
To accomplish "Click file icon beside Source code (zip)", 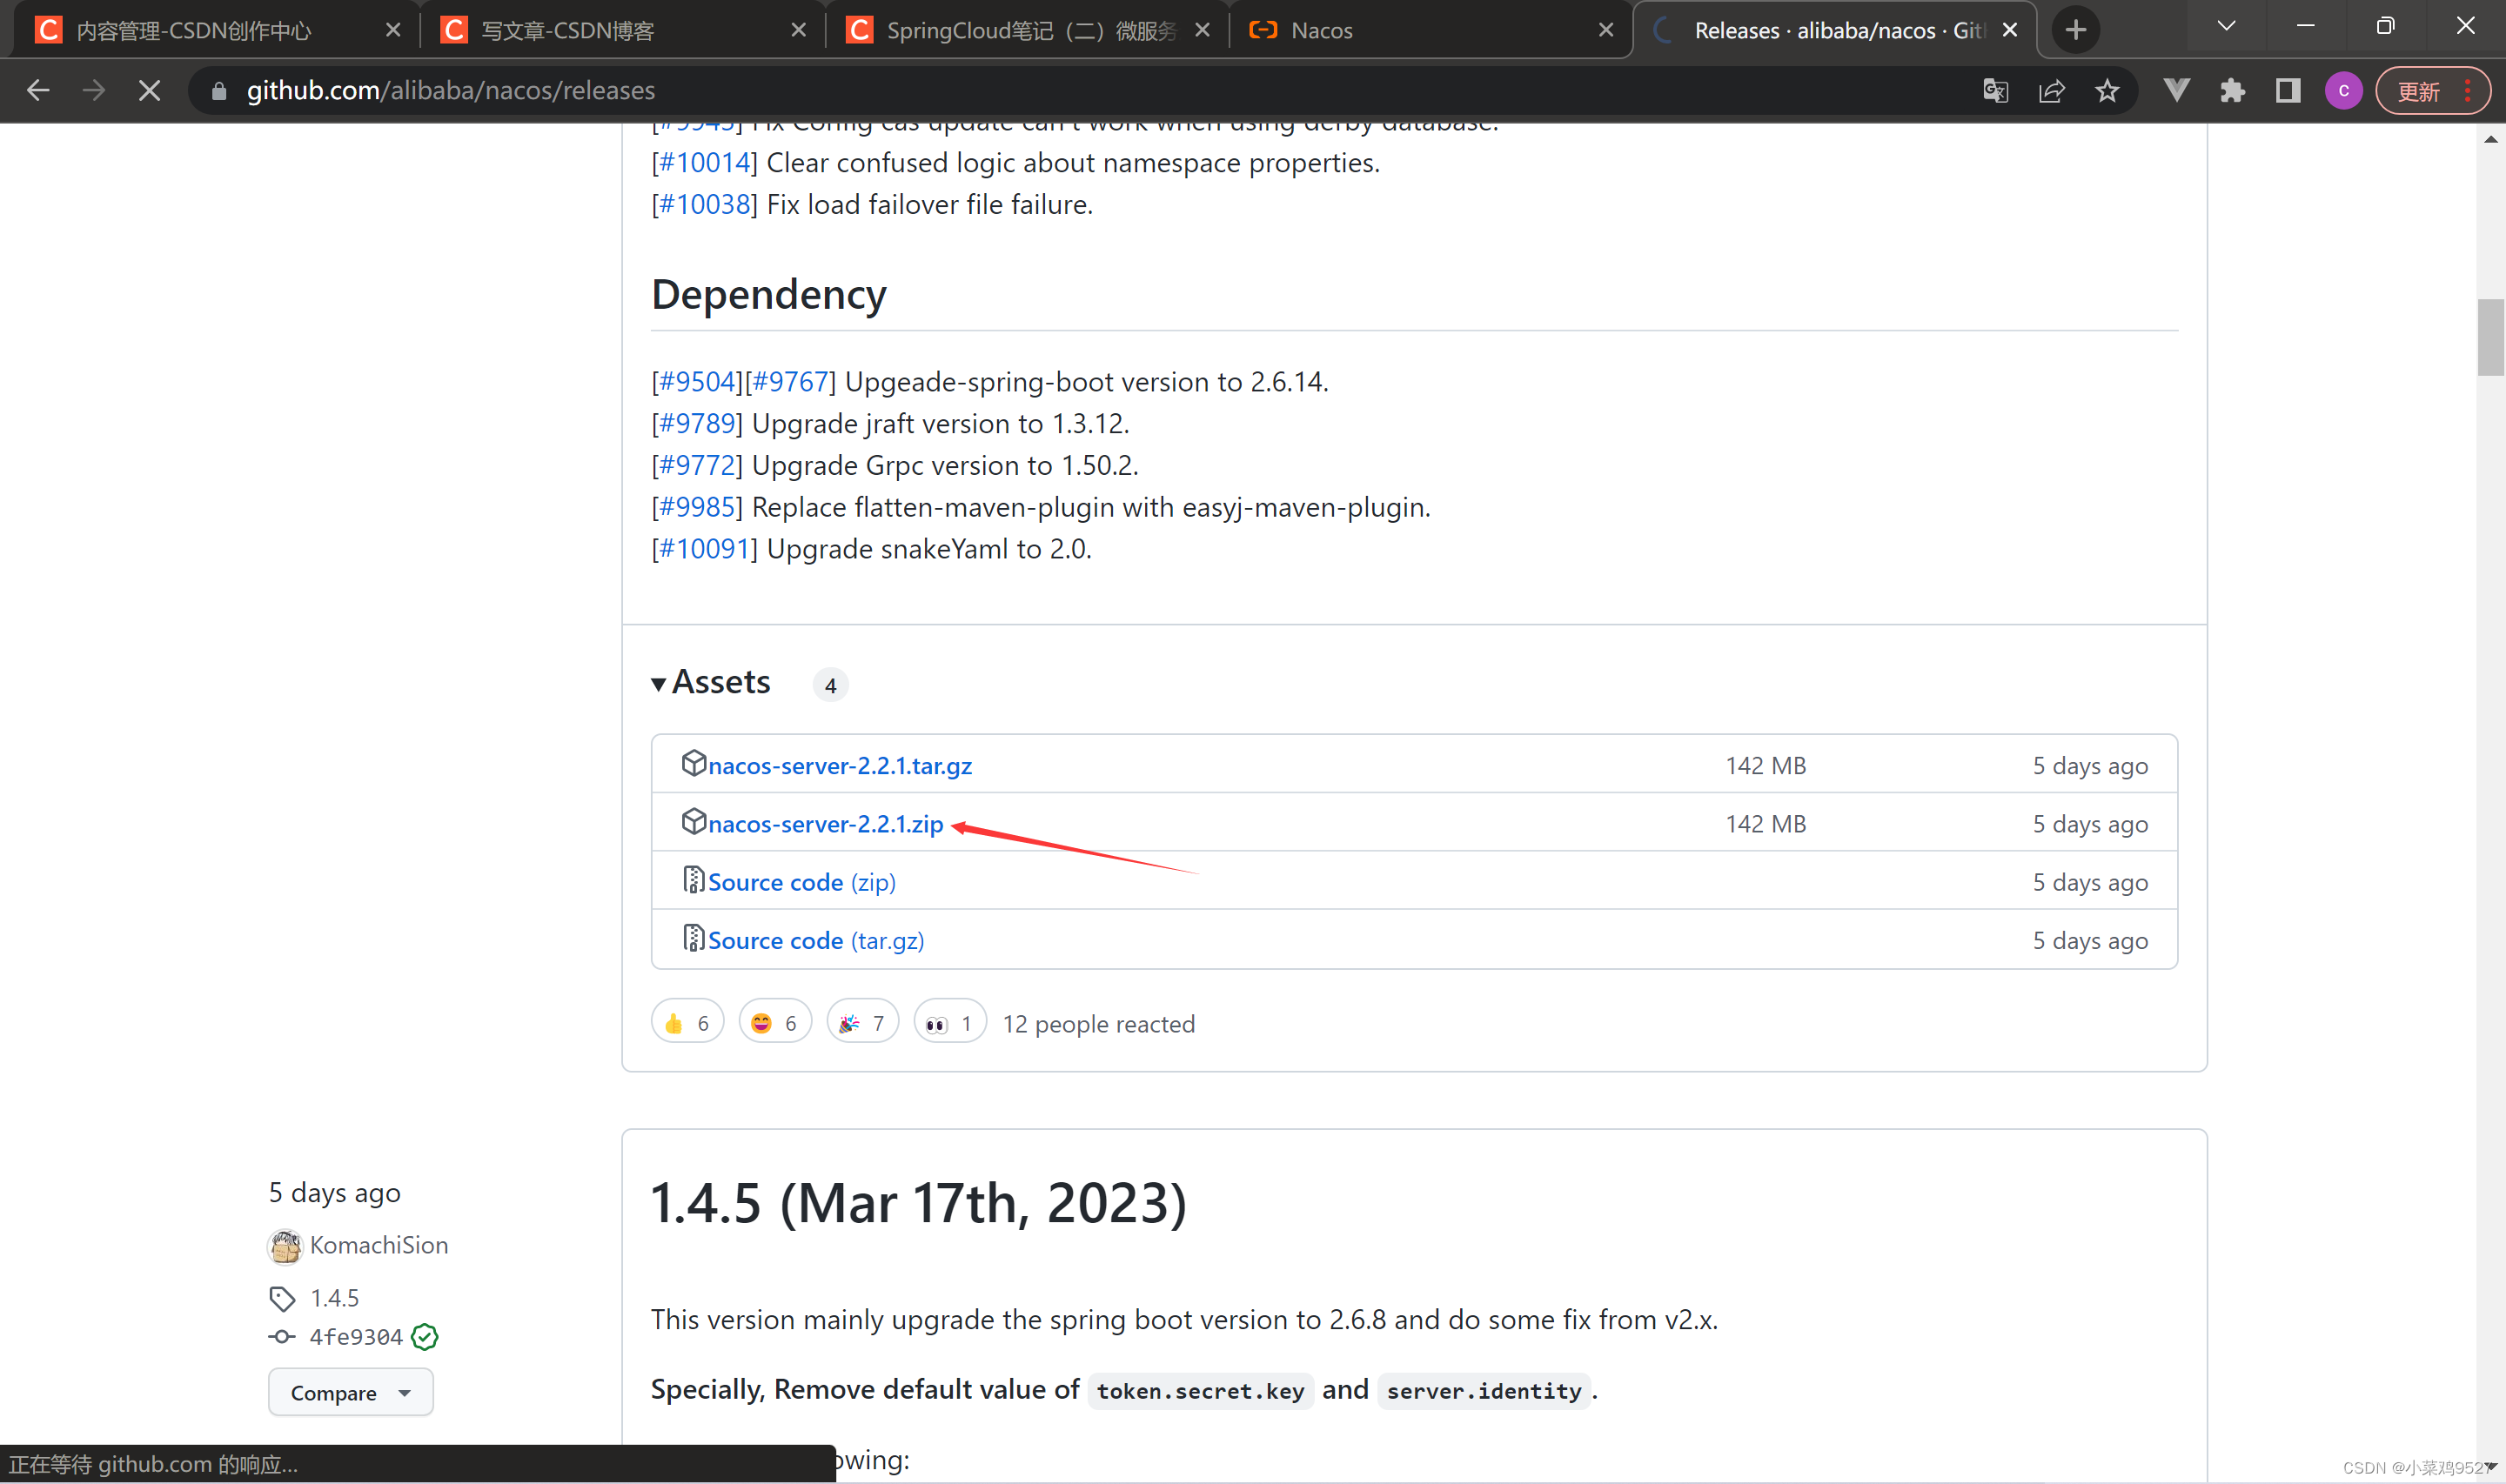I will [693, 880].
